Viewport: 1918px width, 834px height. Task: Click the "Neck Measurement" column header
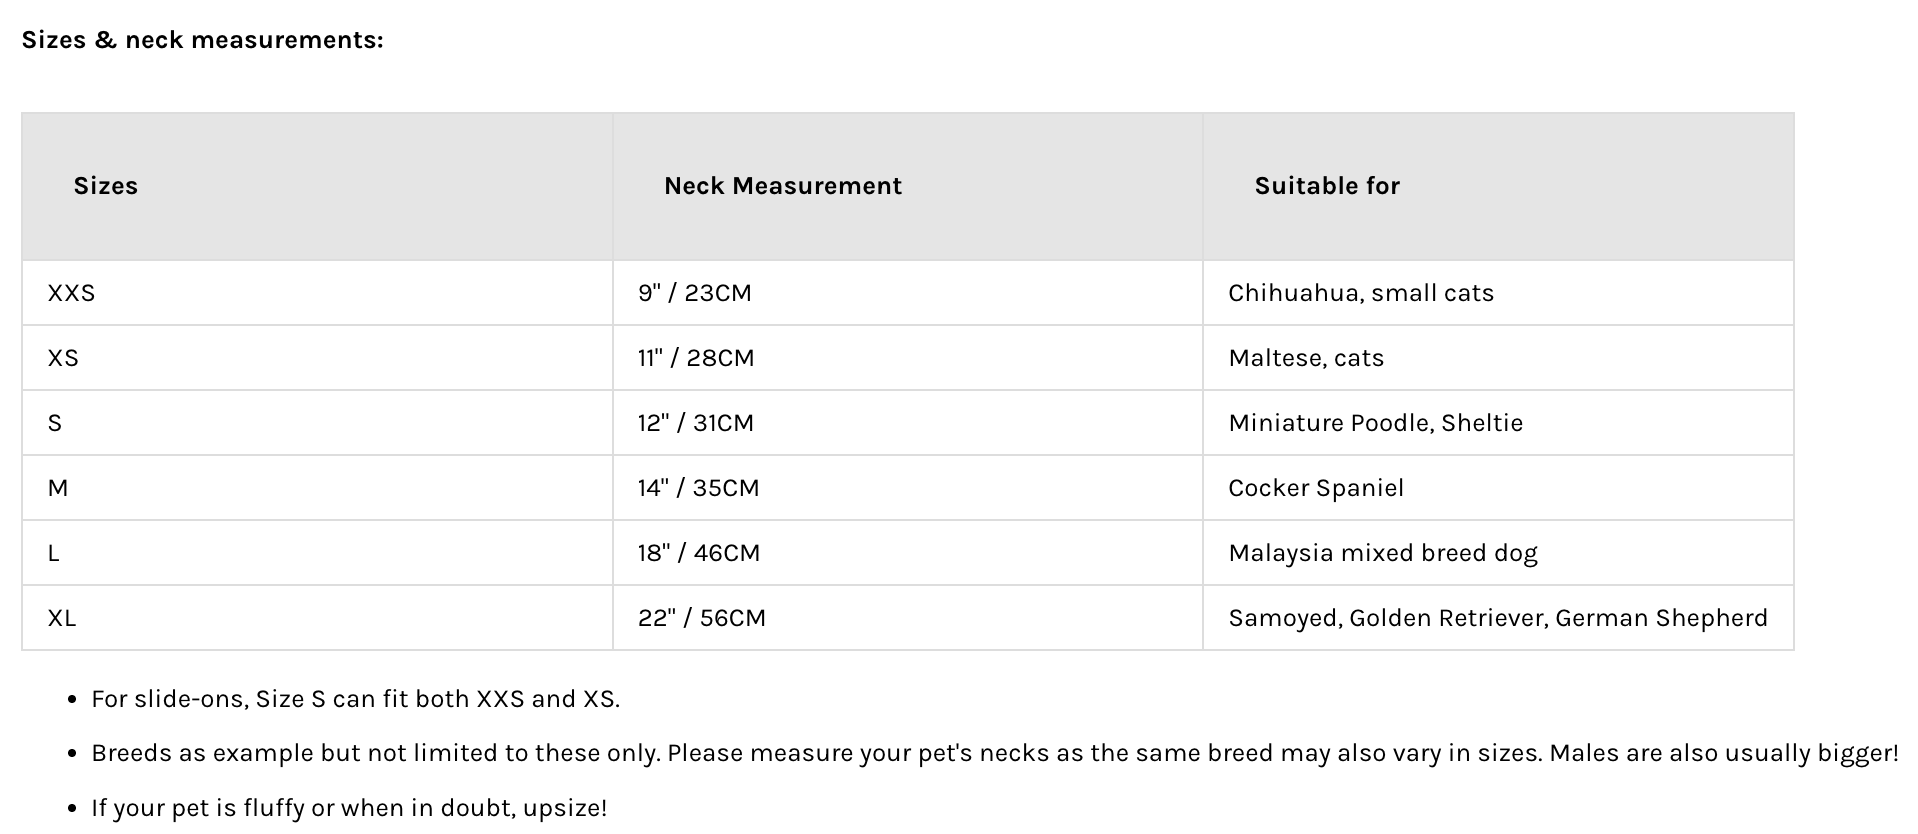[782, 186]
